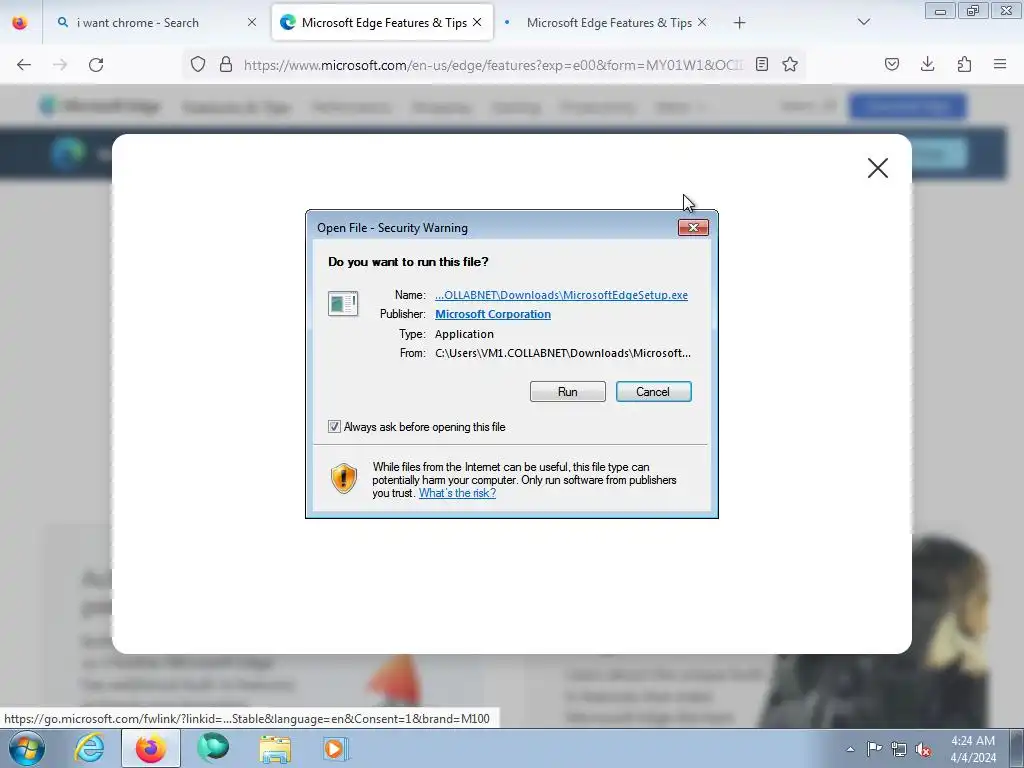Open the Firefox hamburger application menu
Viewport: 1024px width, 768px height.
coord(1000,64)
